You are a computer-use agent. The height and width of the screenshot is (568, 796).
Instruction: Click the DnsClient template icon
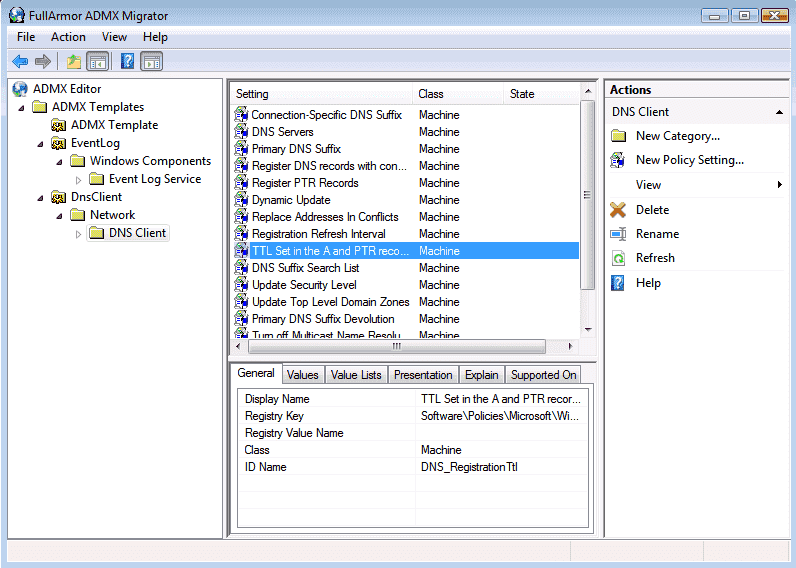coord(58,197)
